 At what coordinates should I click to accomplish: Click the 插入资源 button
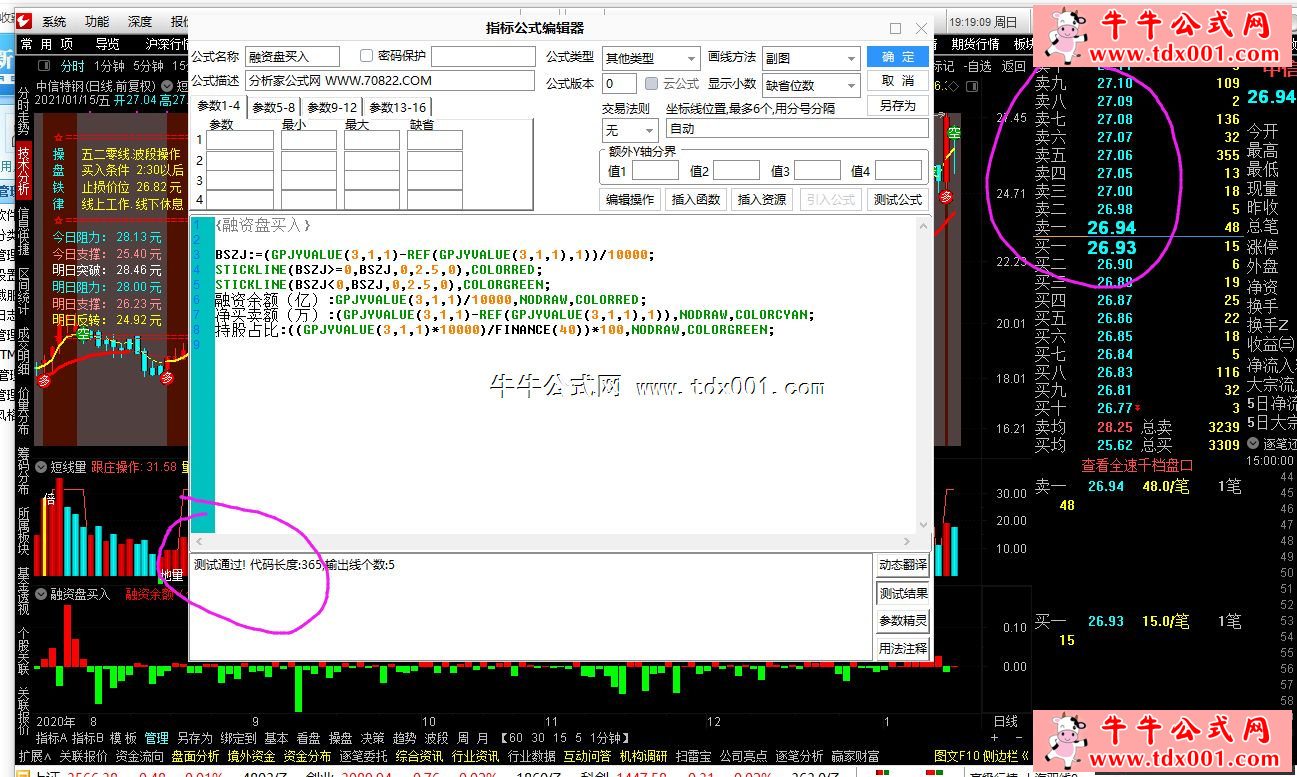pyautogui.click(x=761, y=199)
